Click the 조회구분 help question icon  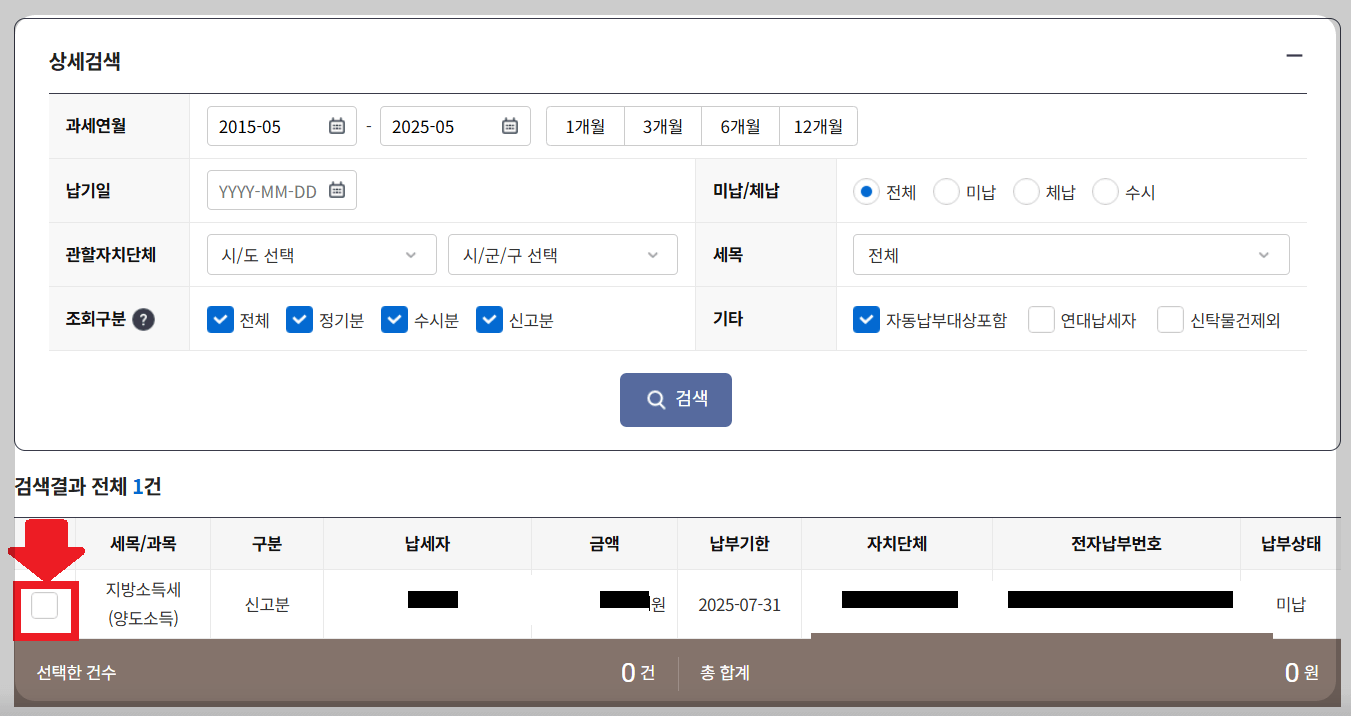144,320
